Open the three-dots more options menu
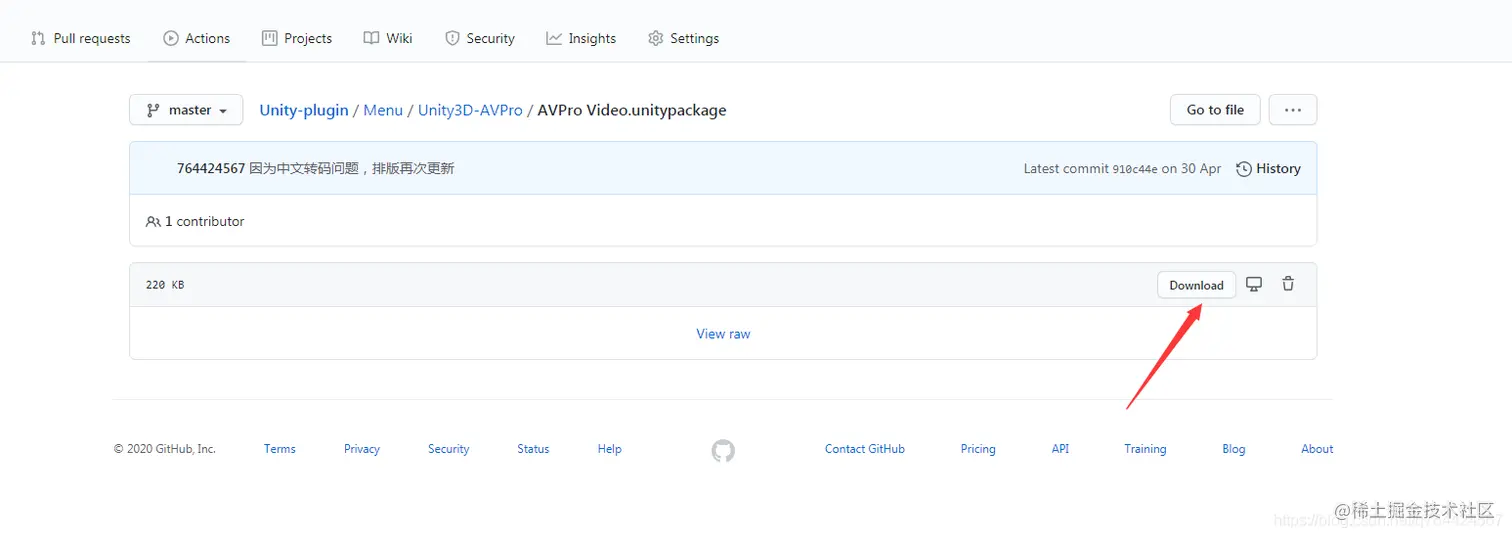Viewport: 1512px width, 538px height. (x=1293, y=110)
